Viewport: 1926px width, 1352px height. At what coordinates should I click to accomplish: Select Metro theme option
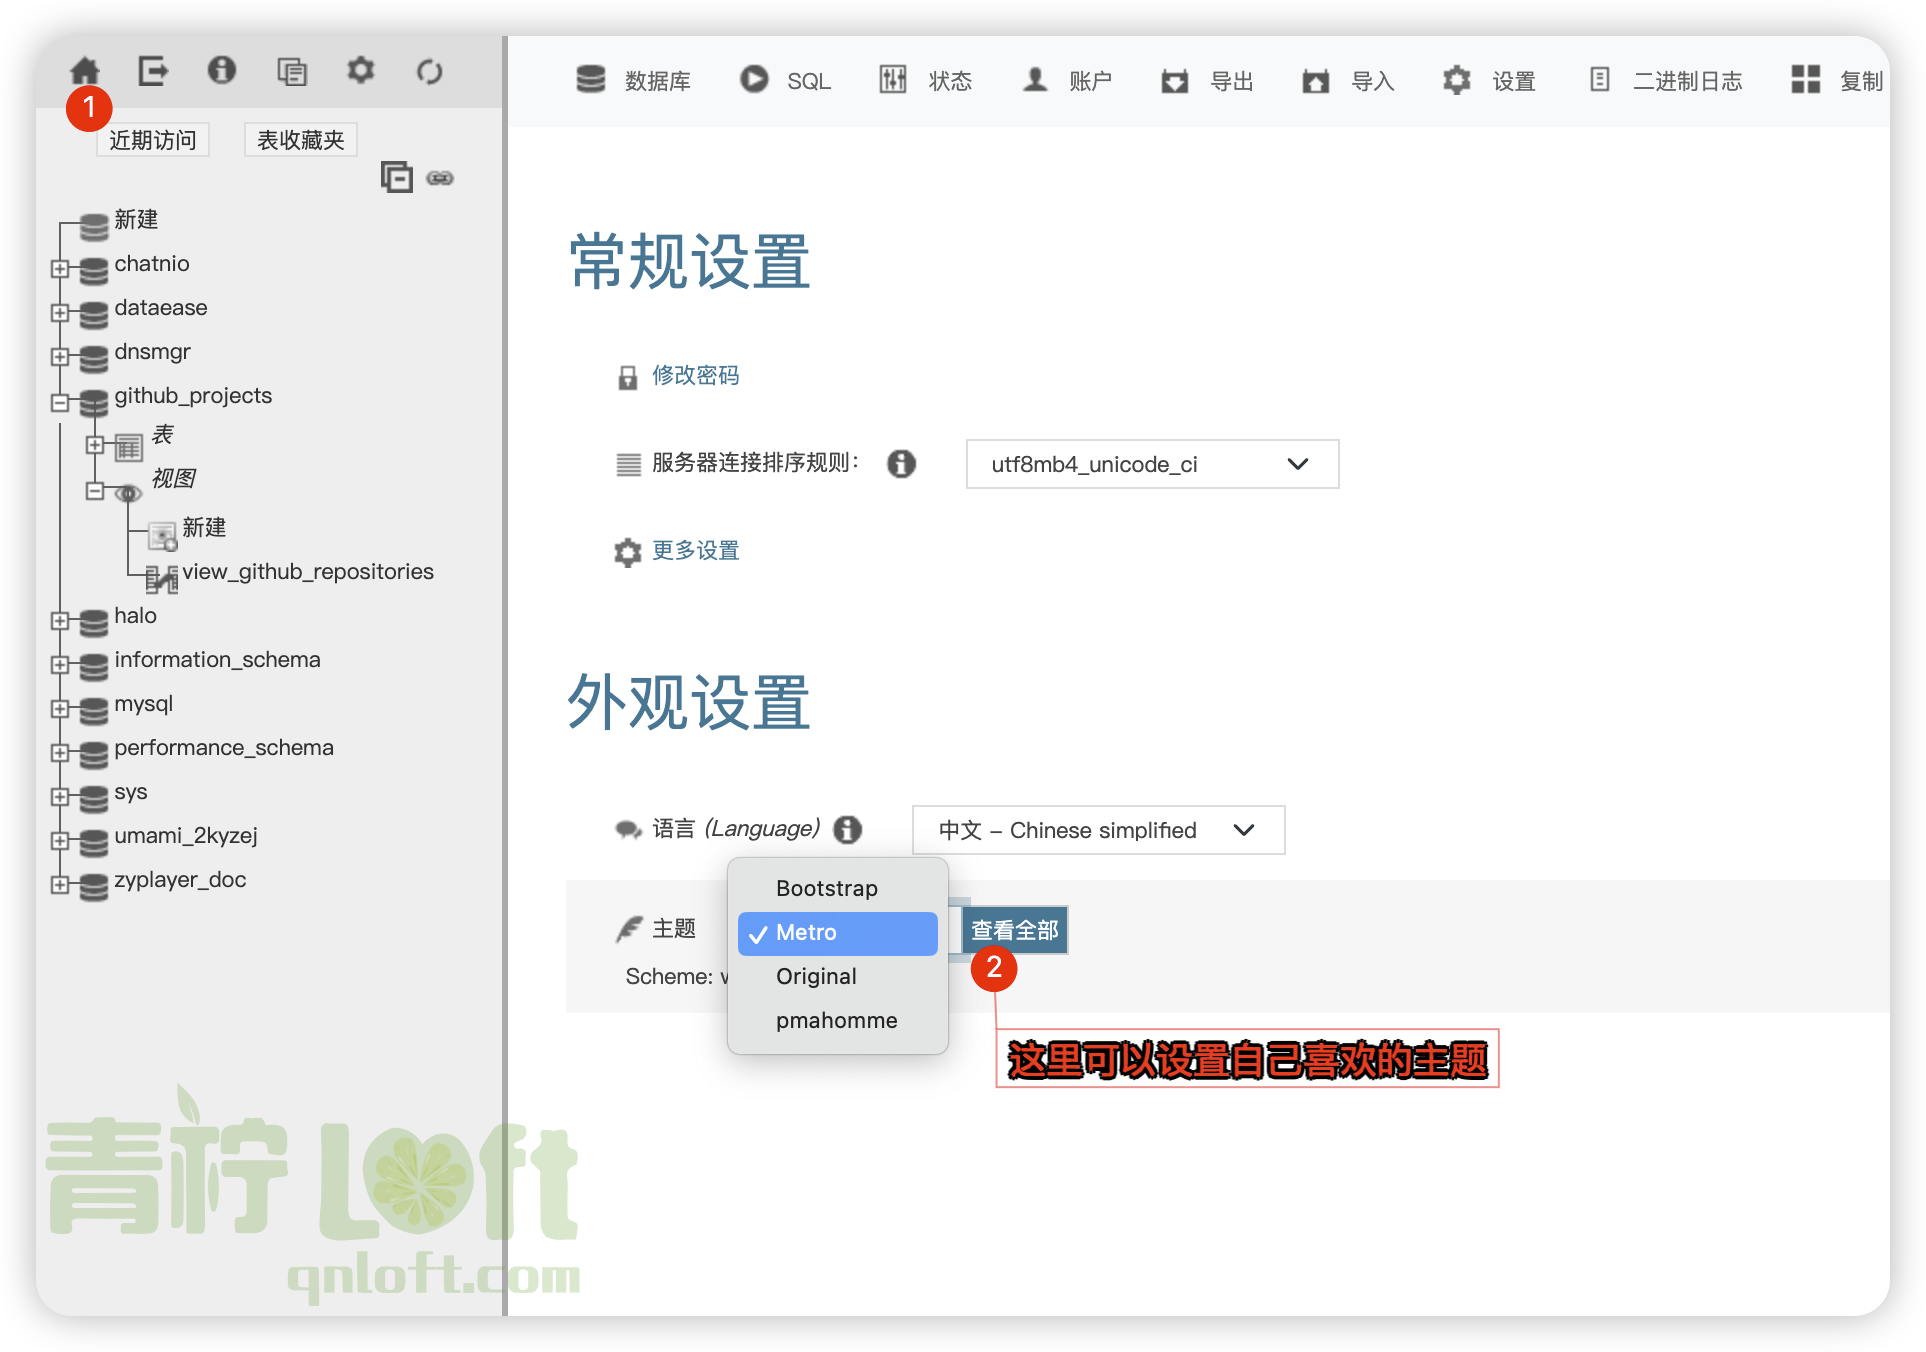point(838,932)
